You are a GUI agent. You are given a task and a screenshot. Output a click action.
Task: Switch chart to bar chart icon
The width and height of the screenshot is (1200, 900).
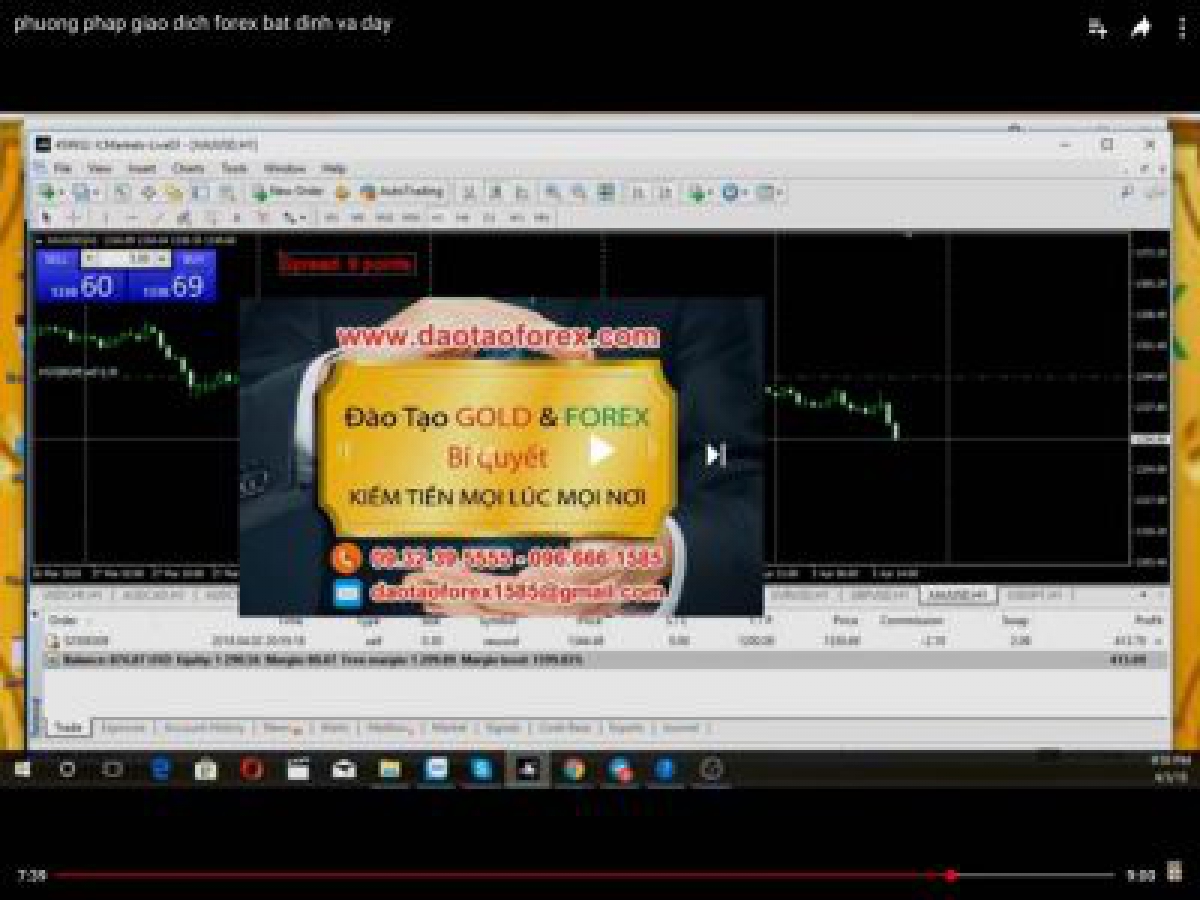click(468, 192)
